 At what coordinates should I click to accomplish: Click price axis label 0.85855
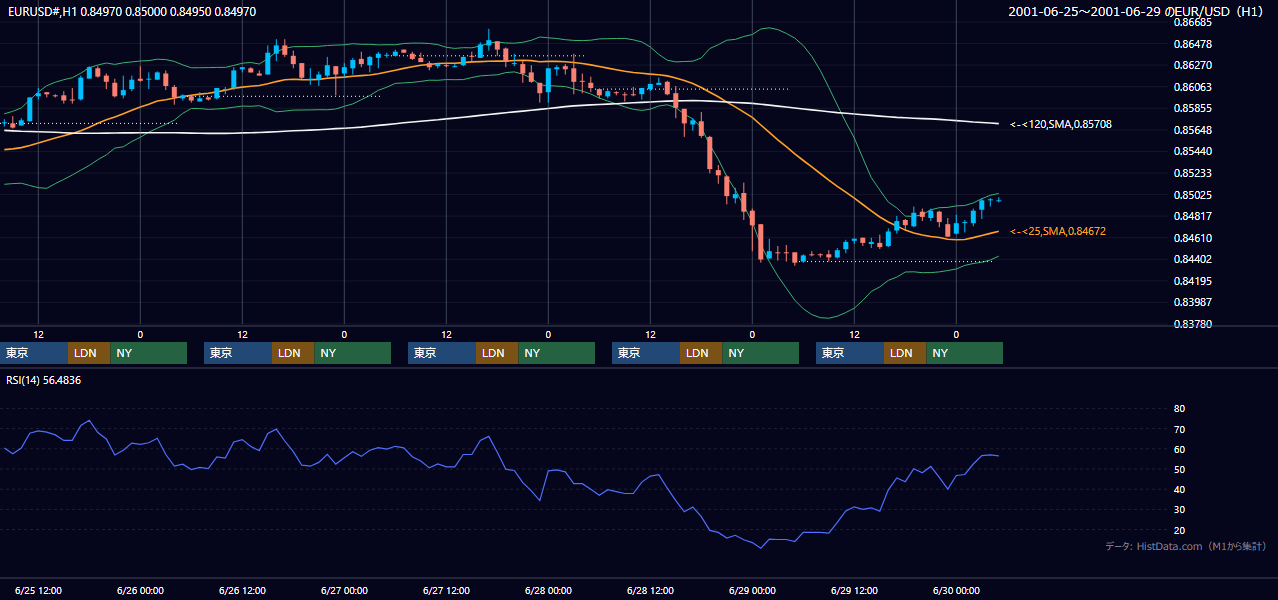pos(1192,108)
